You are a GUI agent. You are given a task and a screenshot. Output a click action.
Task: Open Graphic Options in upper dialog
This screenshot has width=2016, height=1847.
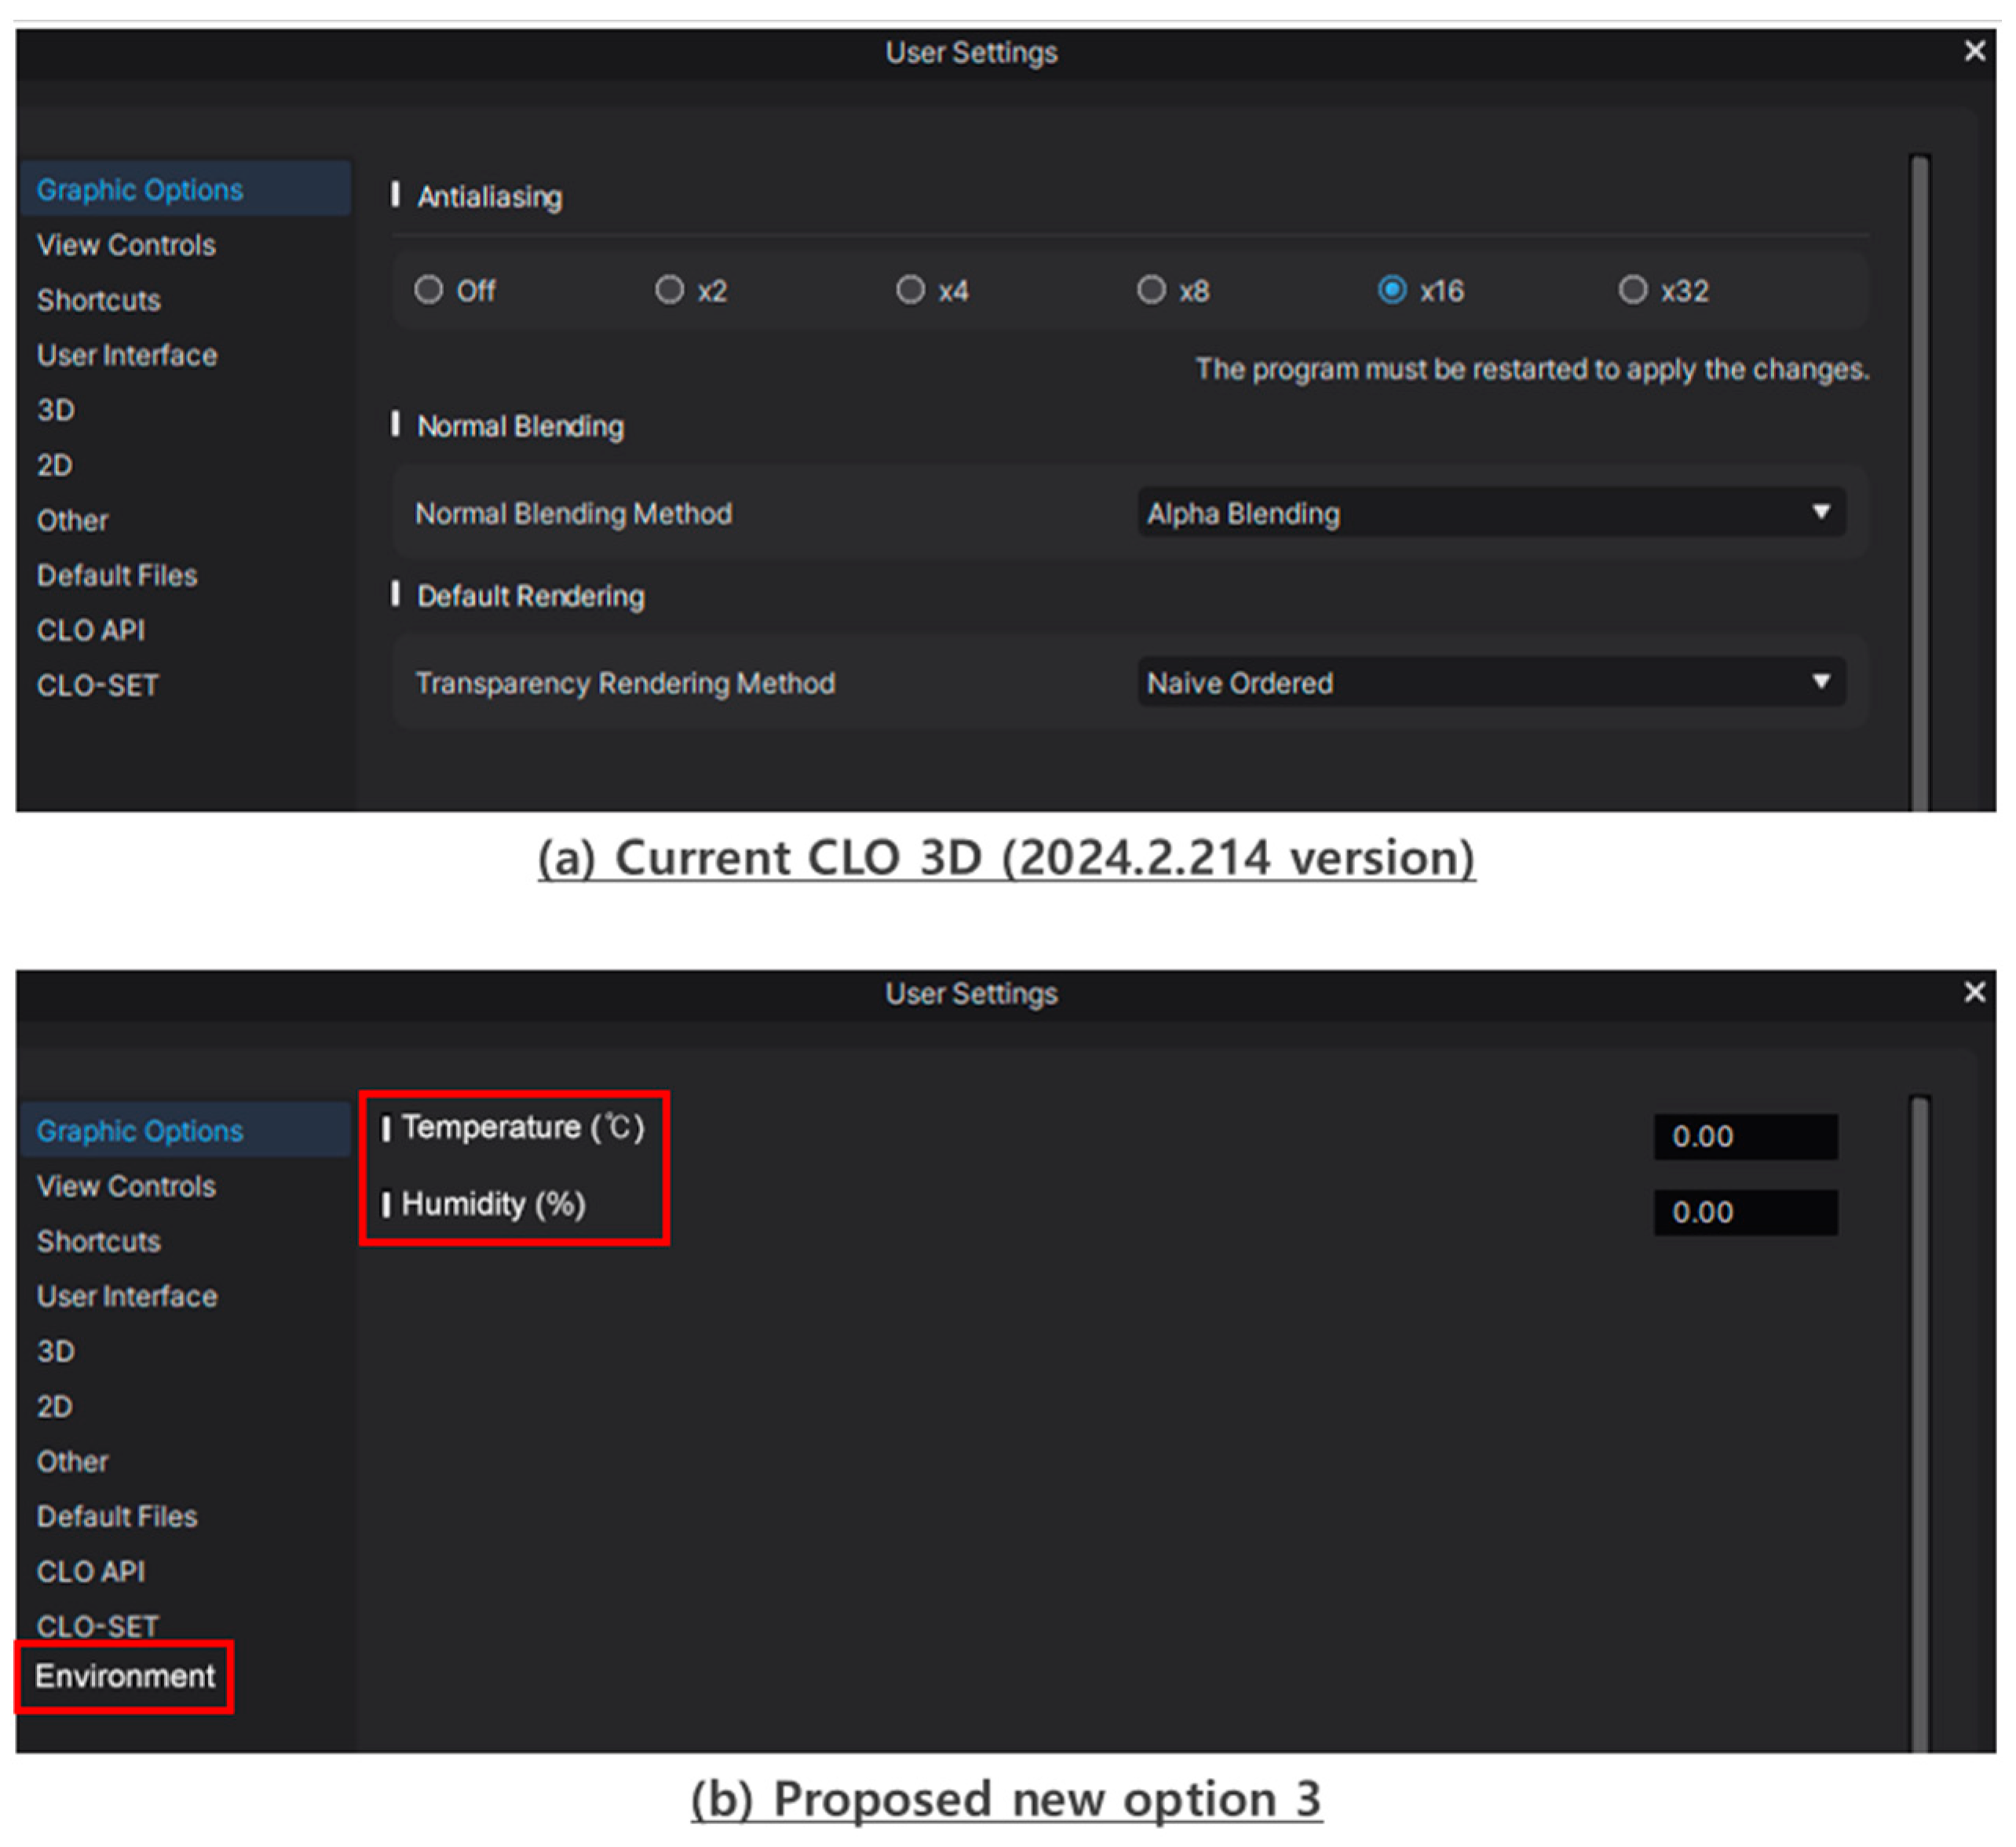point(186,189)
